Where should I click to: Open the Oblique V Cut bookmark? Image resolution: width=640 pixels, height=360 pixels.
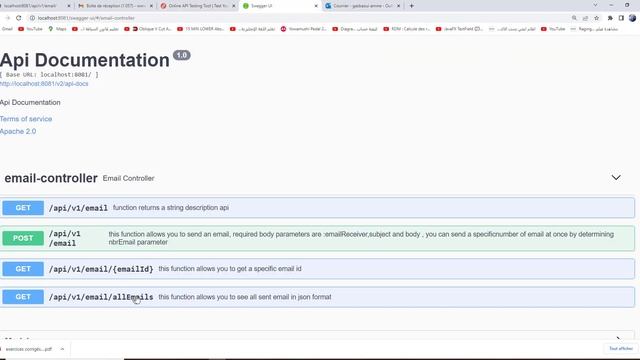(x=152, y=29)
